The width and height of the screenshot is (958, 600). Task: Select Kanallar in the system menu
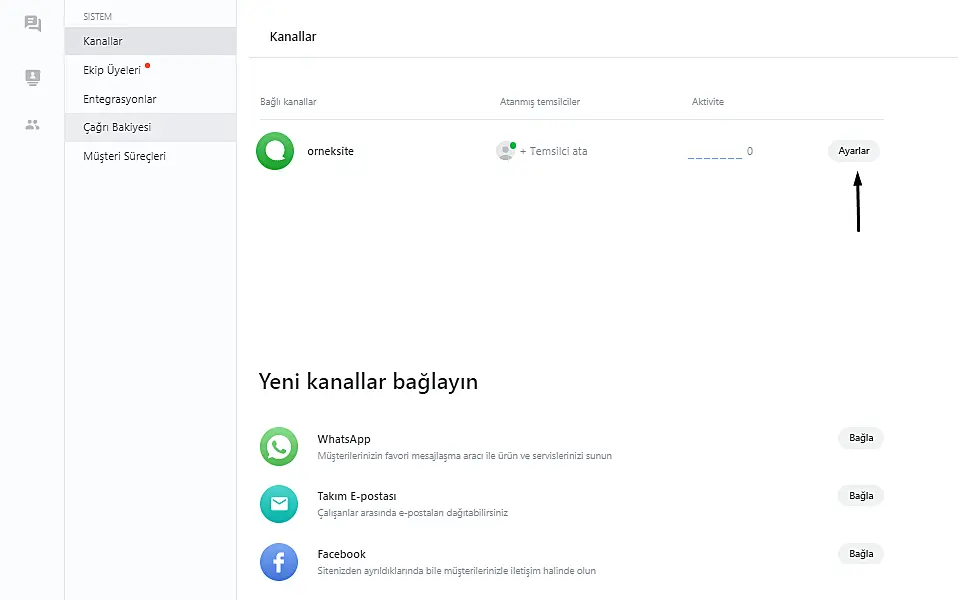pos(103,41)
